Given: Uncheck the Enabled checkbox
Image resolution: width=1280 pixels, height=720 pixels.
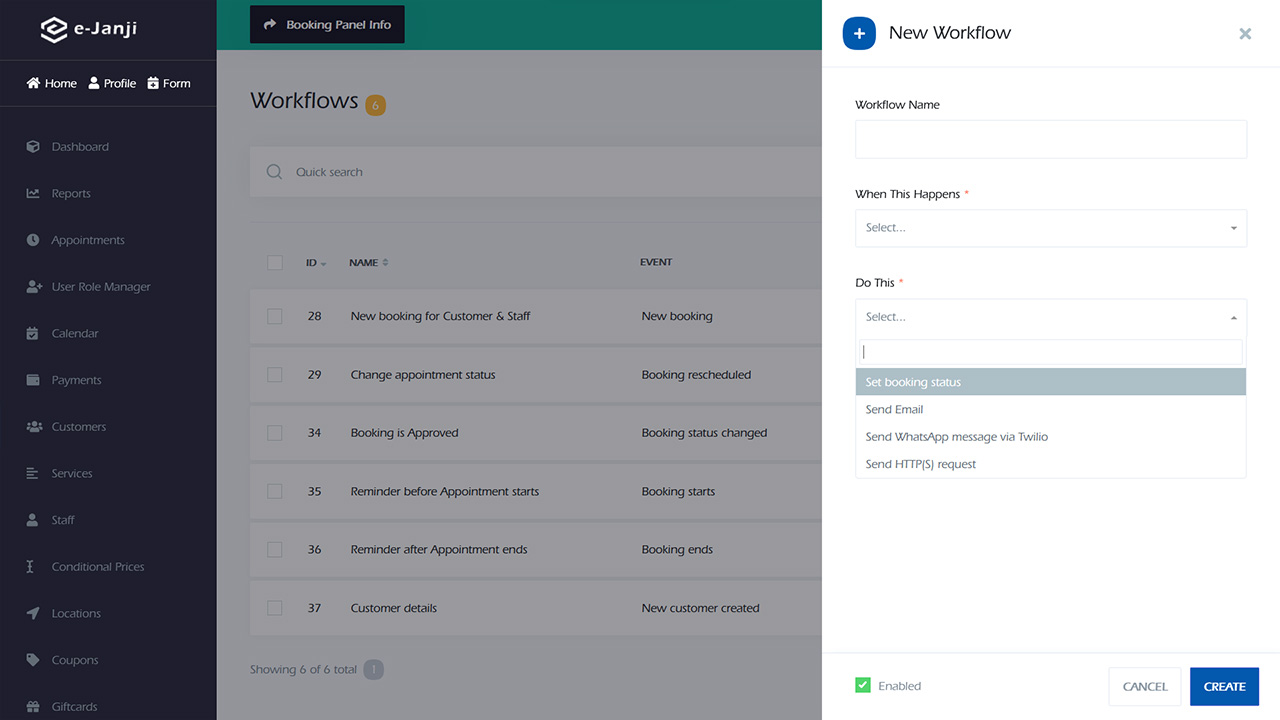Looking at the screenshot, I should tap(863, 685).
